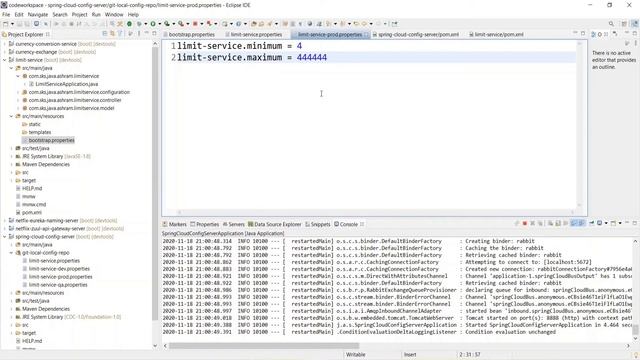The width and height of the screenshot is (640, 360).
Task: Close the limit-service-prod.properties tab
Action: (x=366, y=35)
